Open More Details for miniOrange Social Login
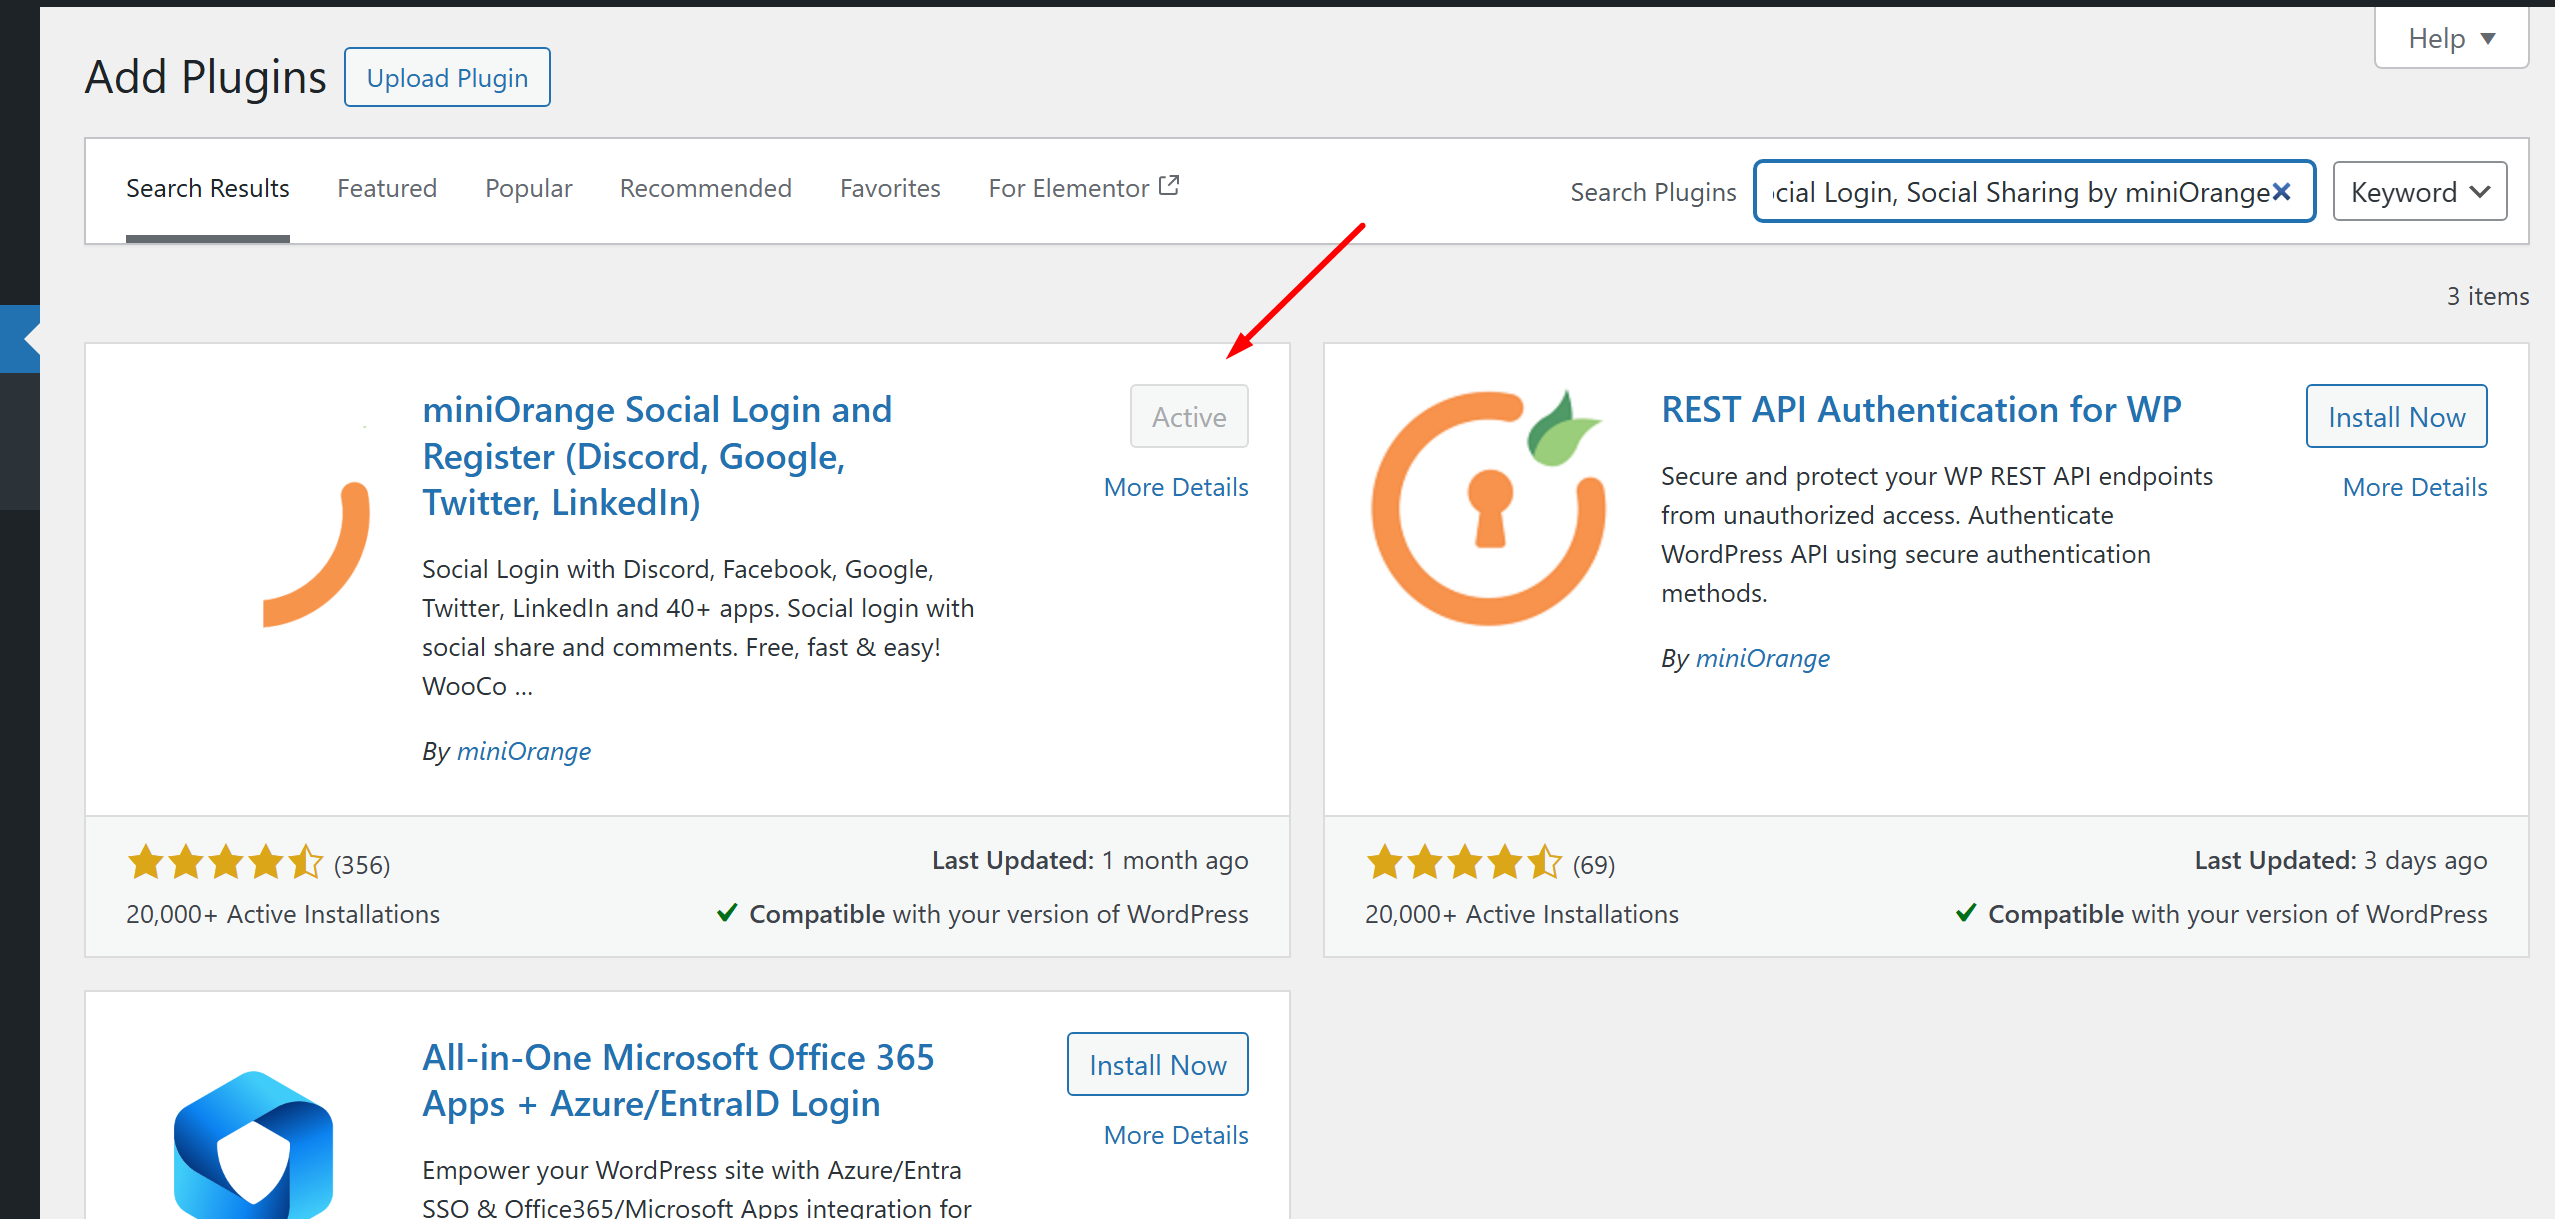This screenshot has width=2555, height=1219. click(x=1175, y=487)
